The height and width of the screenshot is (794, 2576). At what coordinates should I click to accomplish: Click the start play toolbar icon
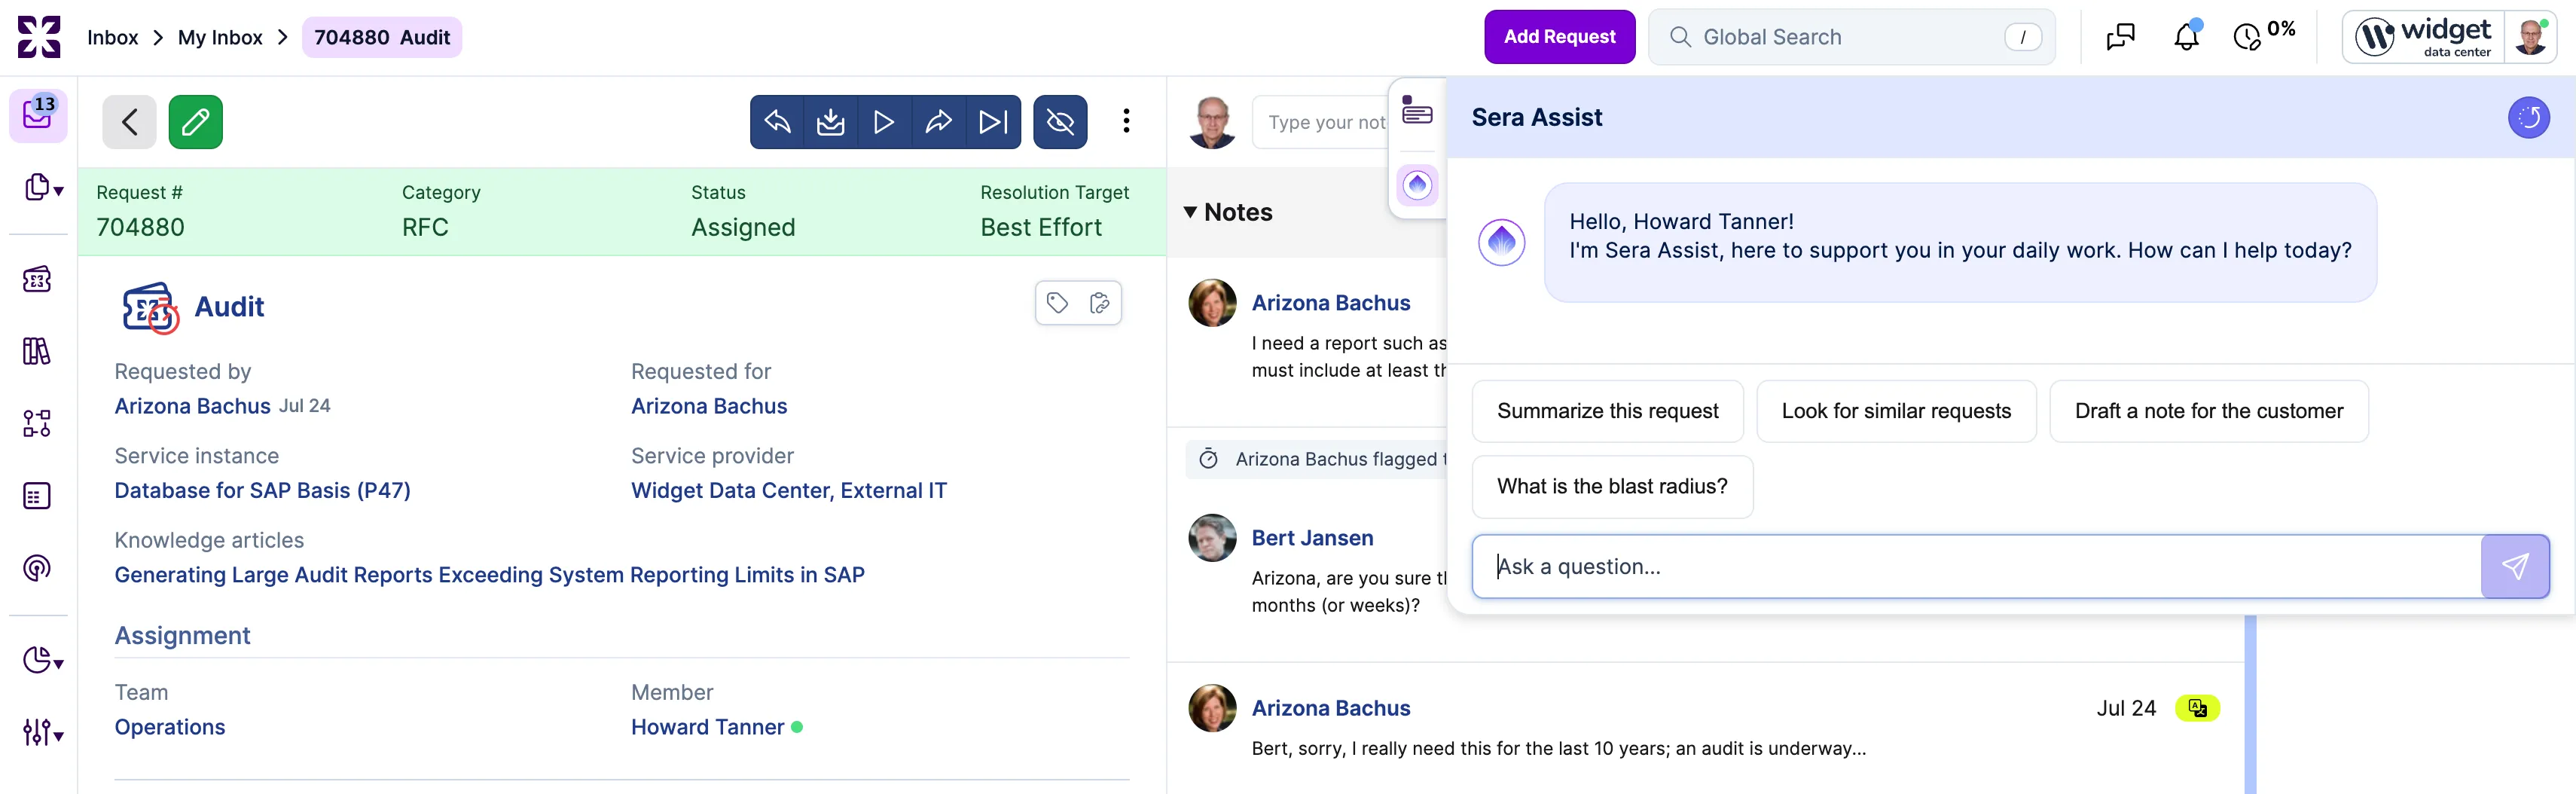tap(884, 122)
